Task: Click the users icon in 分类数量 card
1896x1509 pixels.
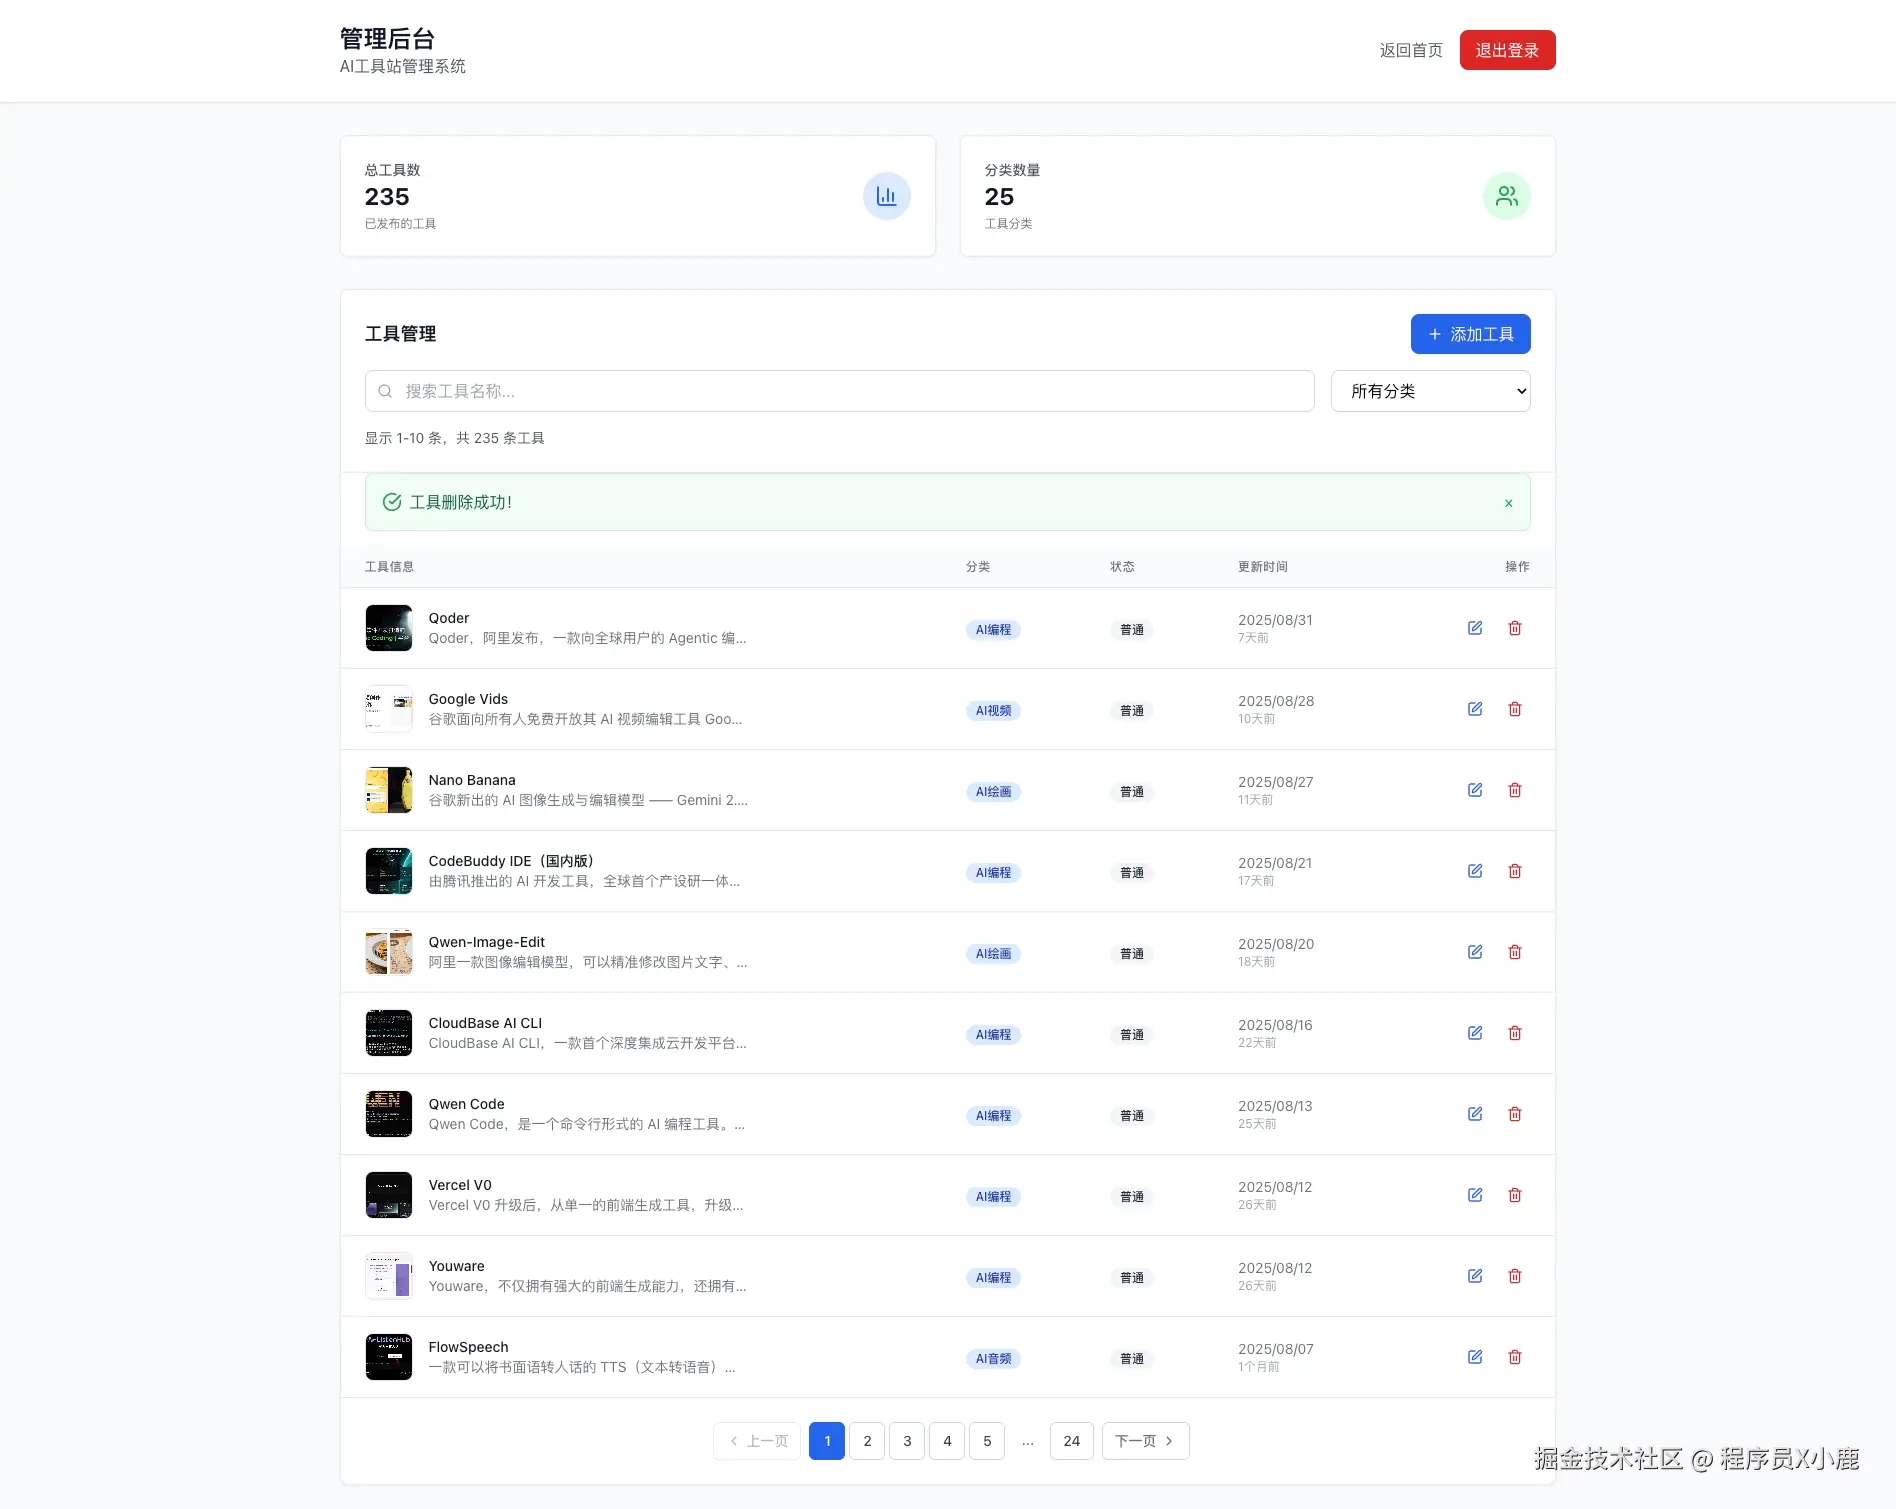Action: point(1507,196)
